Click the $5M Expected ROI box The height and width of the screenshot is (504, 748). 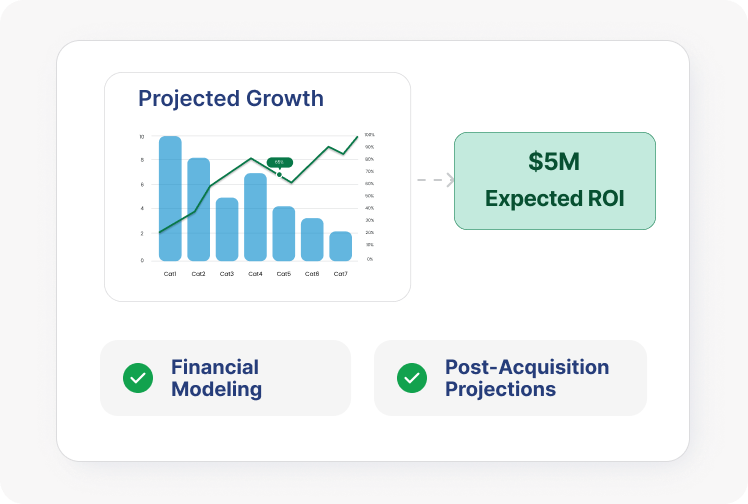point(555,181)
